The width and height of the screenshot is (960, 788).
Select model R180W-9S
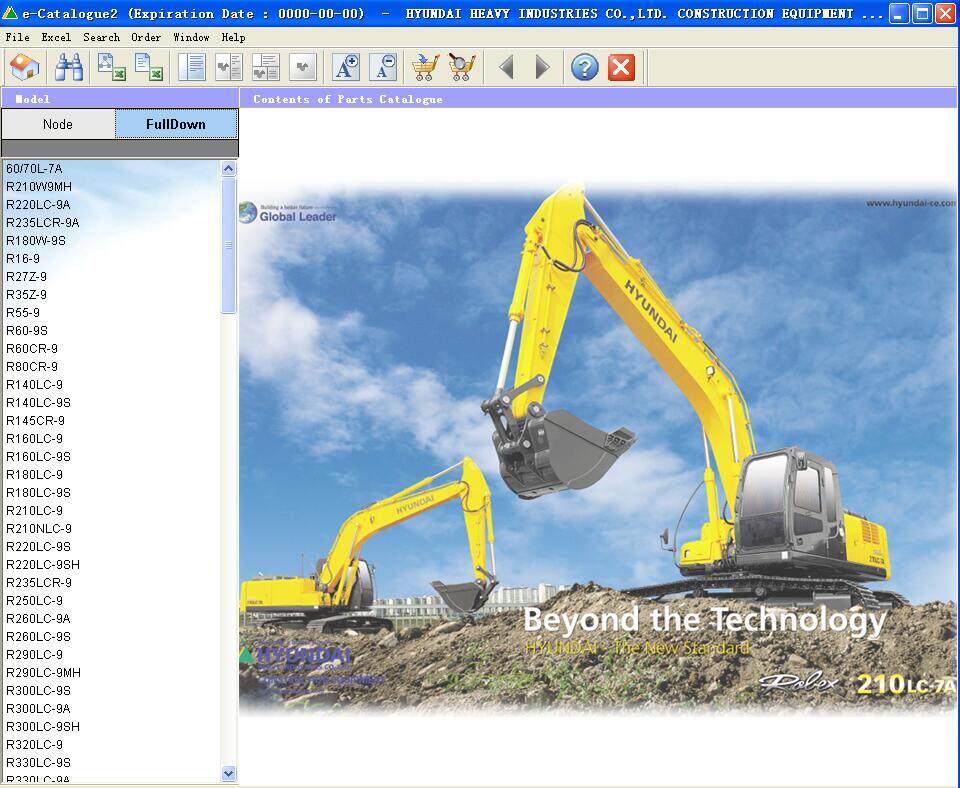tap(36, 241)
